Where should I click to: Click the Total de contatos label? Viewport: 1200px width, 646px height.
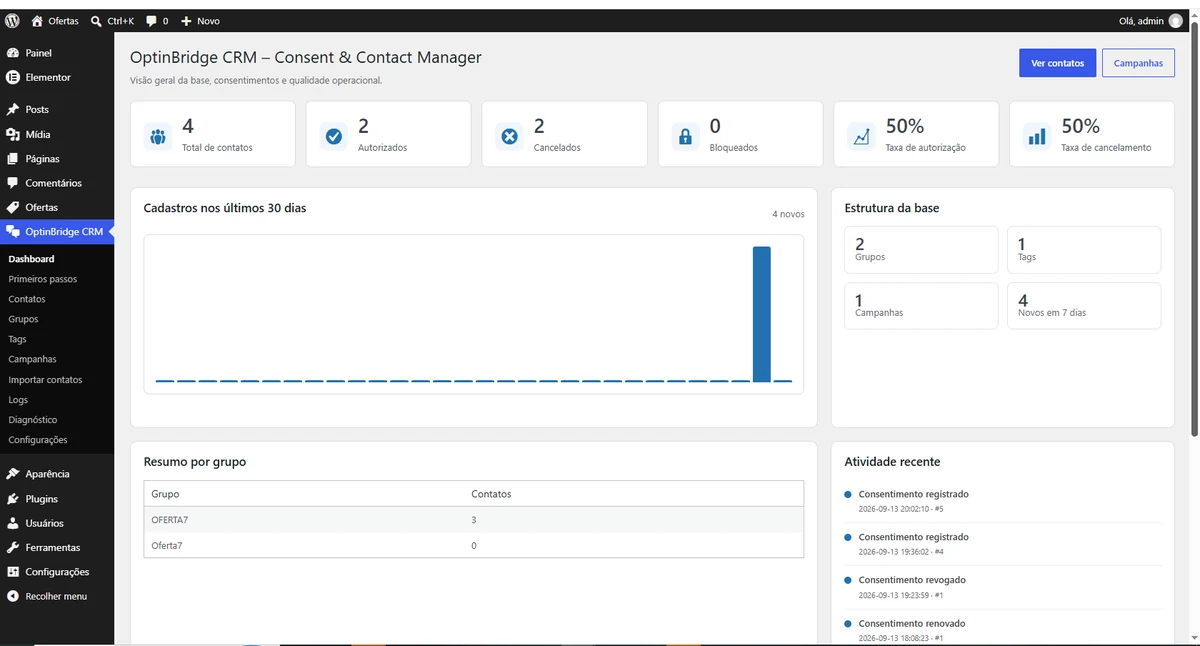click(x=217, y=148)
